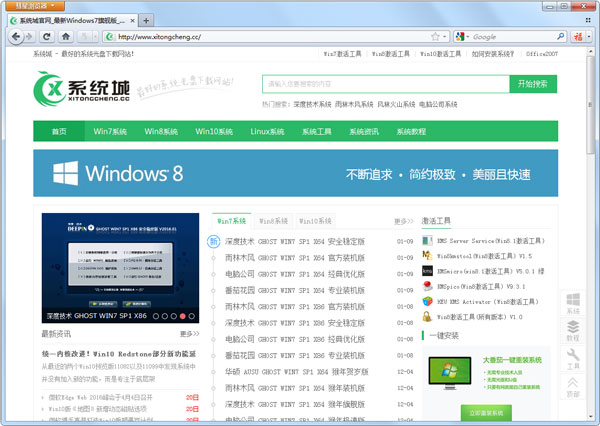Open the Win7系统 navigation item

coord(110,131)
